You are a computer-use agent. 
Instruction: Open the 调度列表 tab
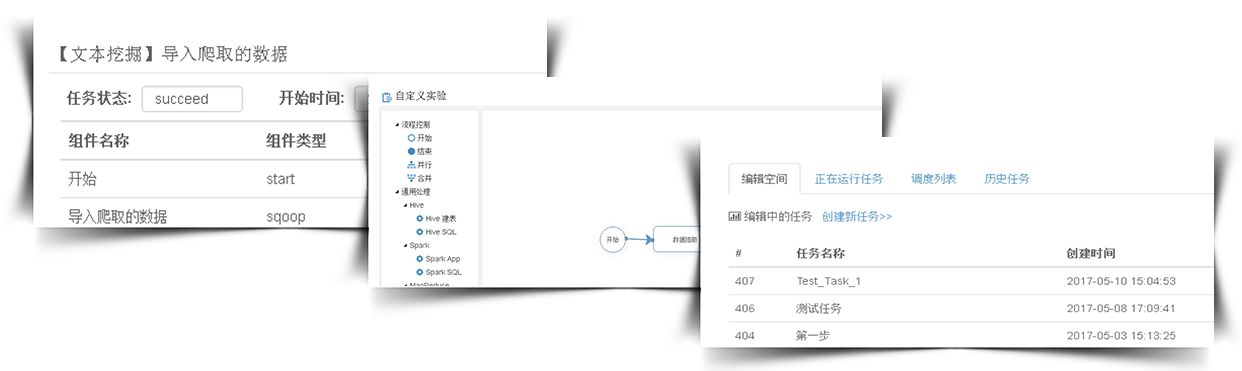click(x=933, y=179)
